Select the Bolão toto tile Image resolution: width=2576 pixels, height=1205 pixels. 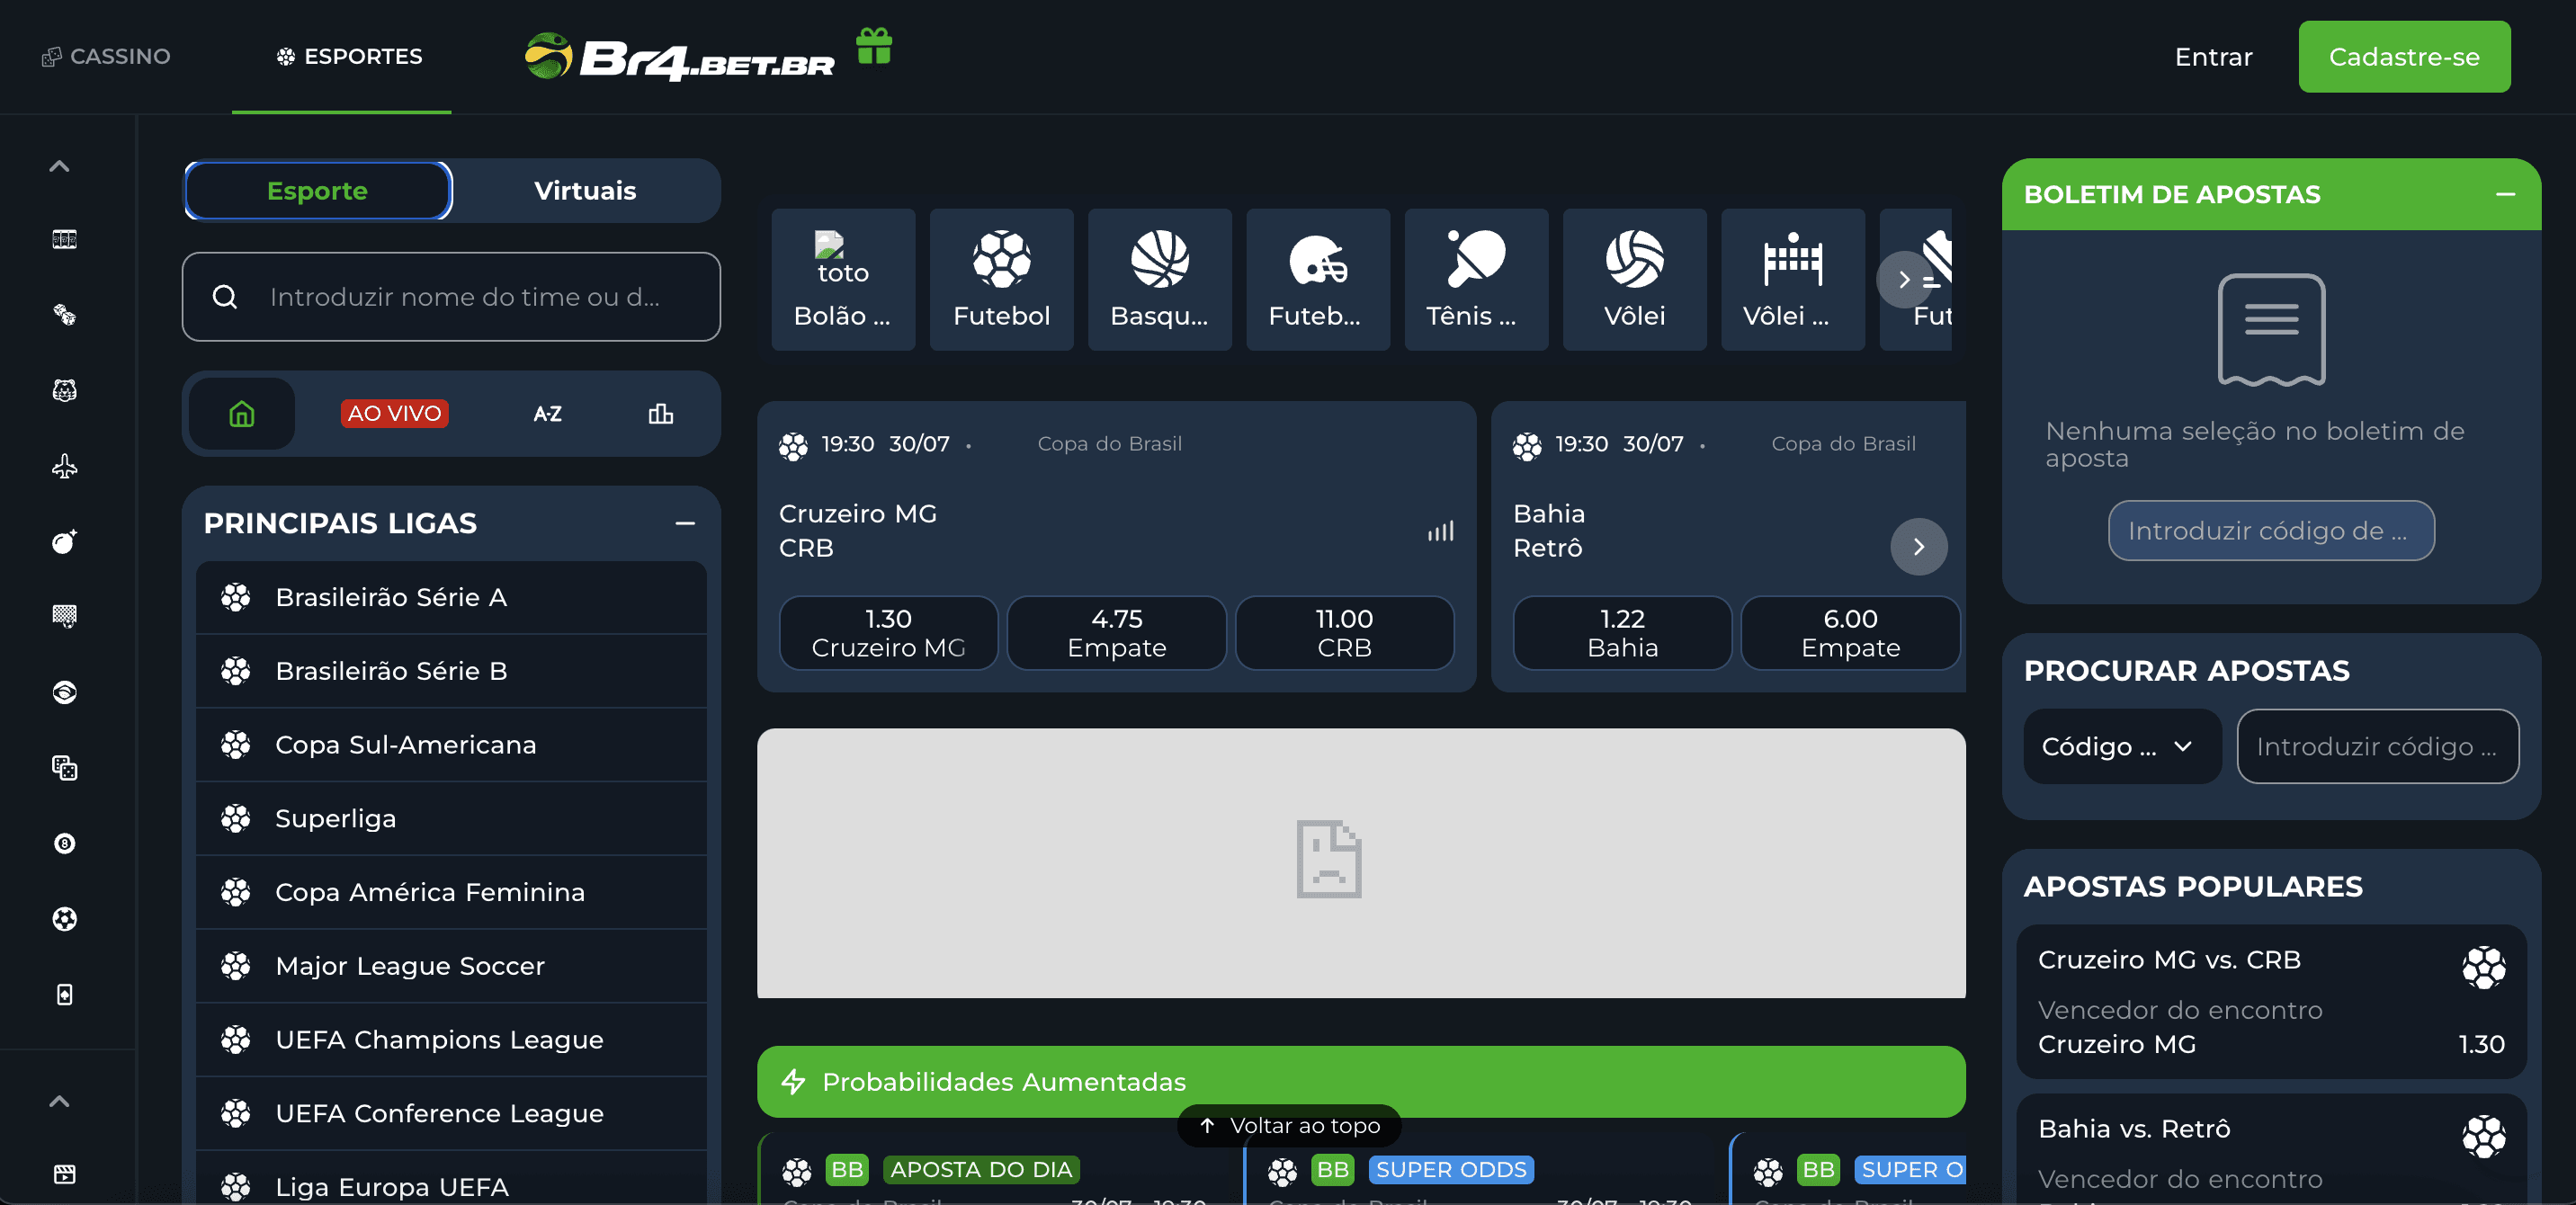pyautogui.click(x=843, y=279)
